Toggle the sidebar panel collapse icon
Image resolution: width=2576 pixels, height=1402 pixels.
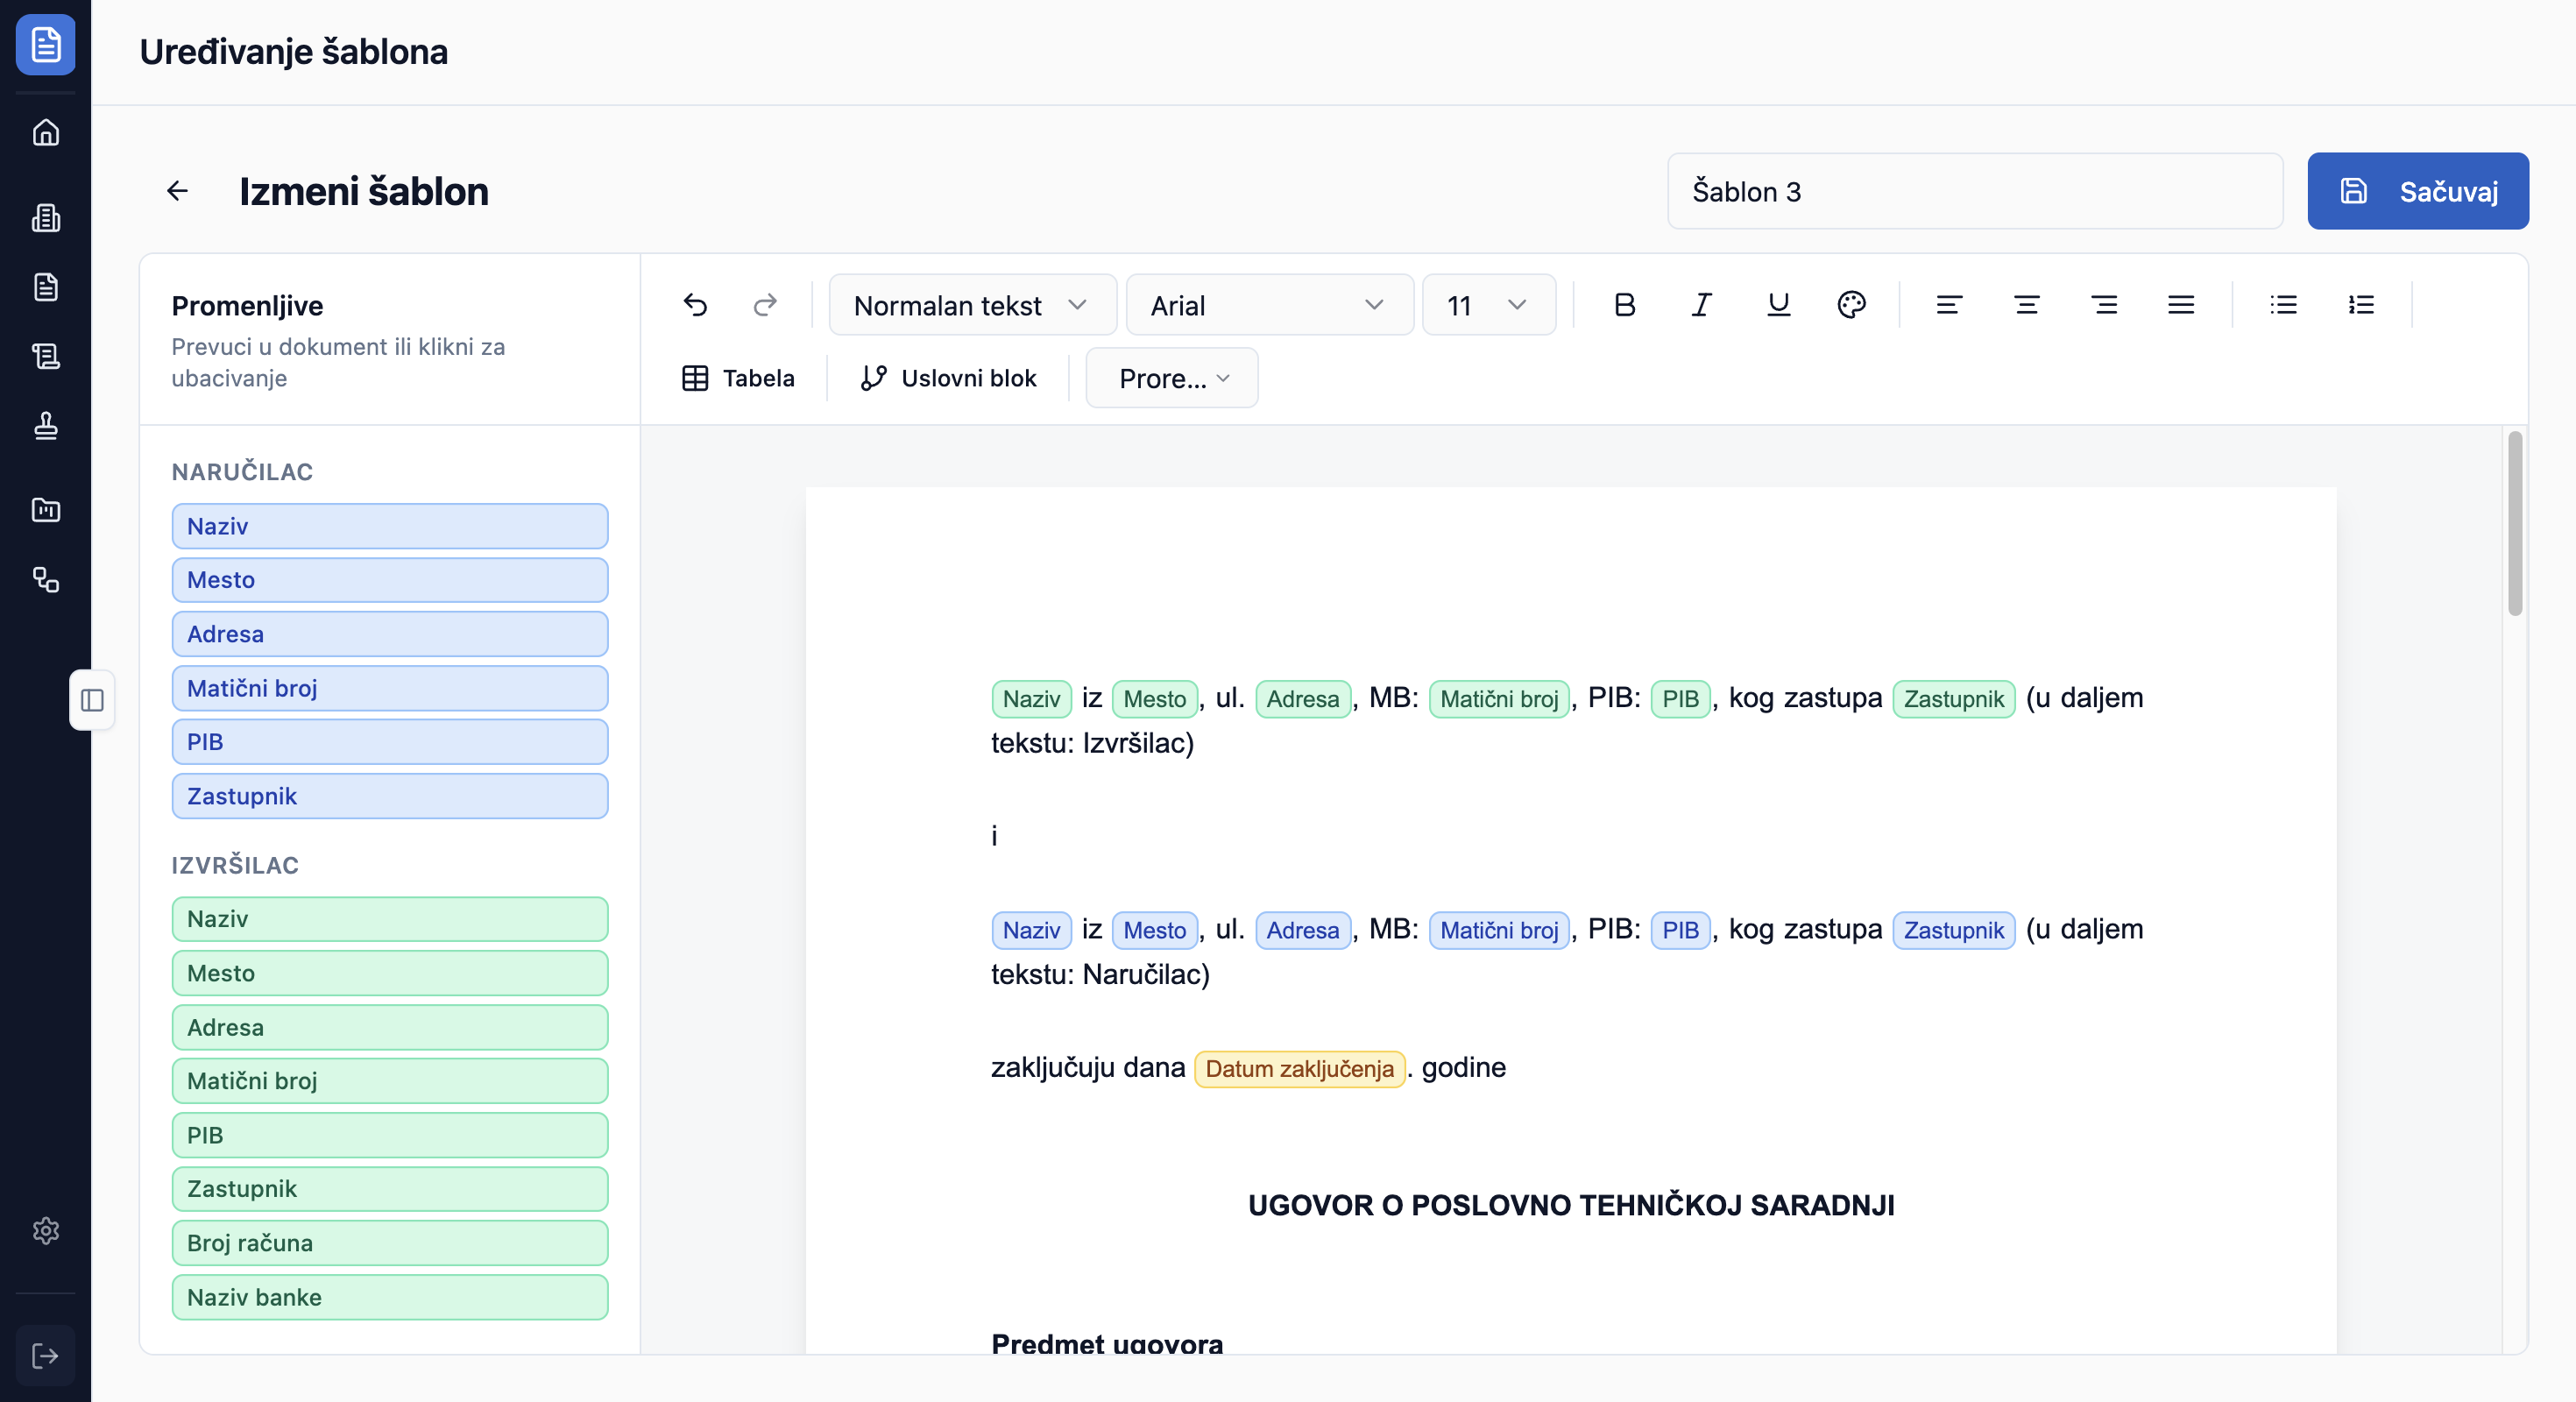92,700
